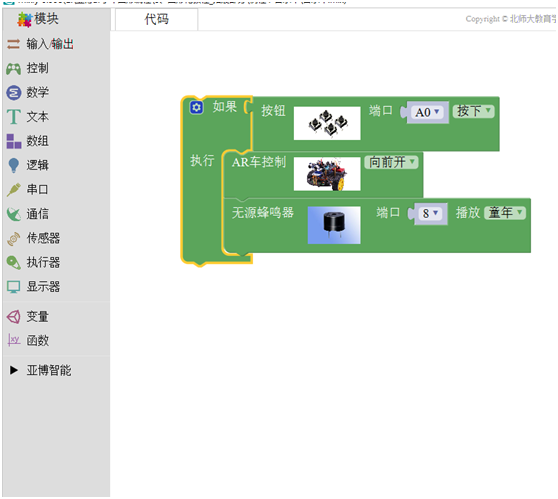
Task: Click the 控制 gamepad icon
Action: [x=14, y=68]
